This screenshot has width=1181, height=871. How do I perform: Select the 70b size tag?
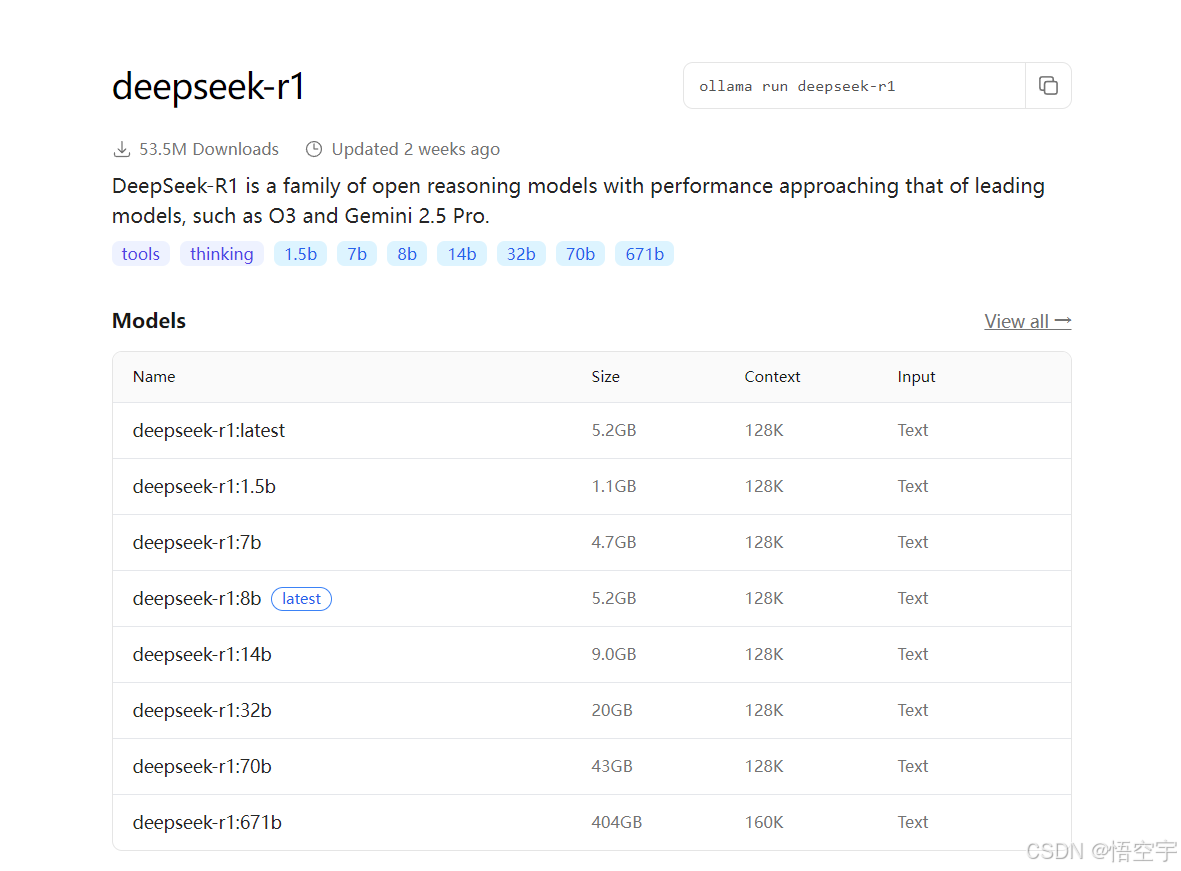[580, 254]
